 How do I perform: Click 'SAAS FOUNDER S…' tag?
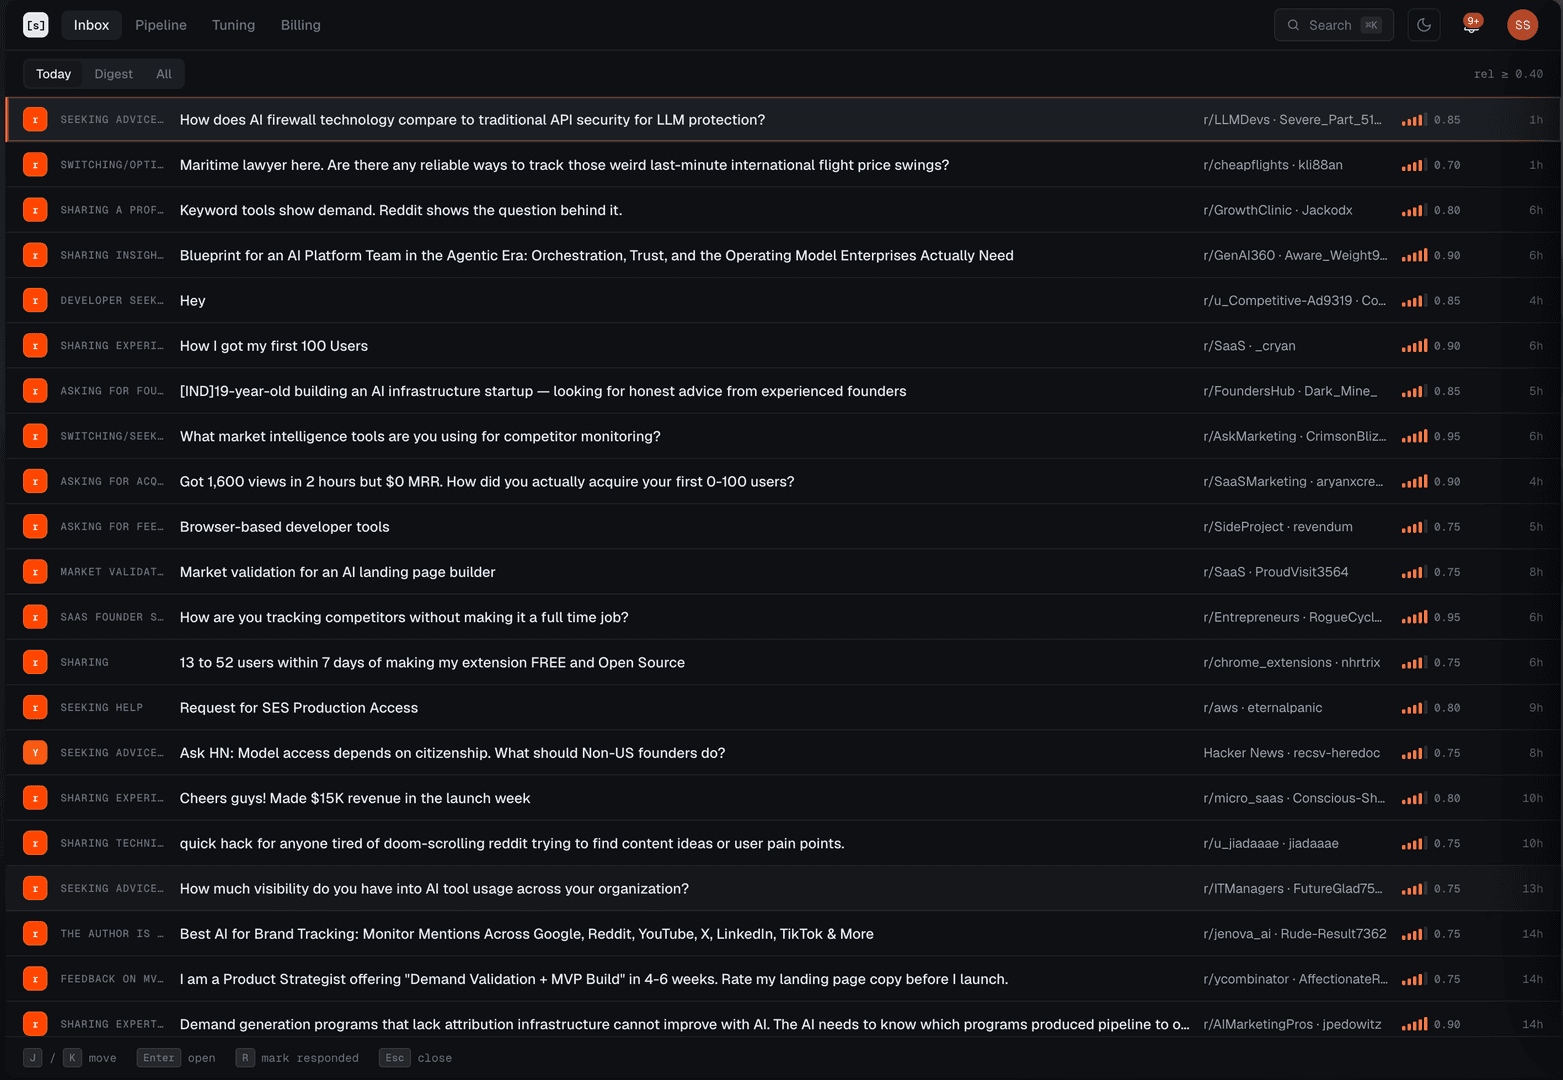click(x=112, y=617)
